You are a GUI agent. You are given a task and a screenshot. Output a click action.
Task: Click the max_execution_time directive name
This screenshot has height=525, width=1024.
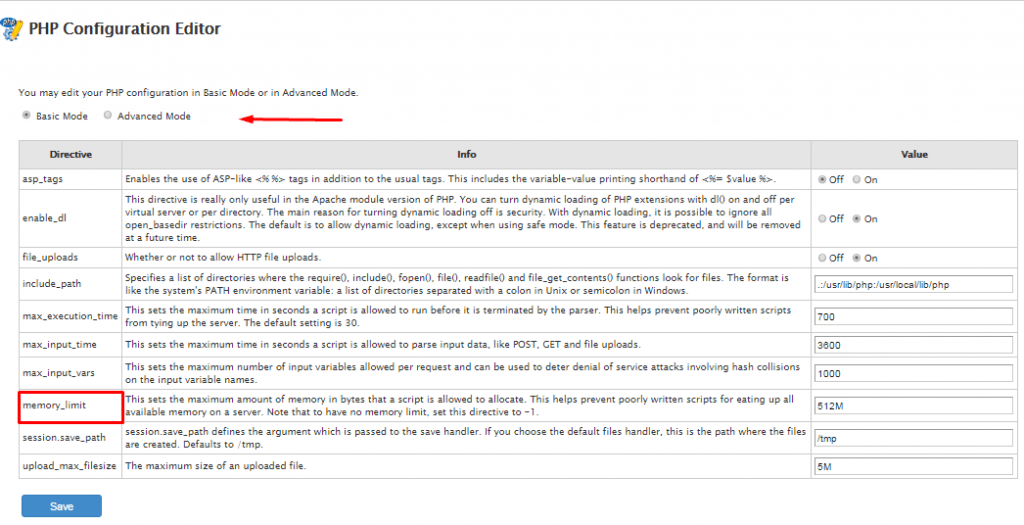click(x=70, y=317)
